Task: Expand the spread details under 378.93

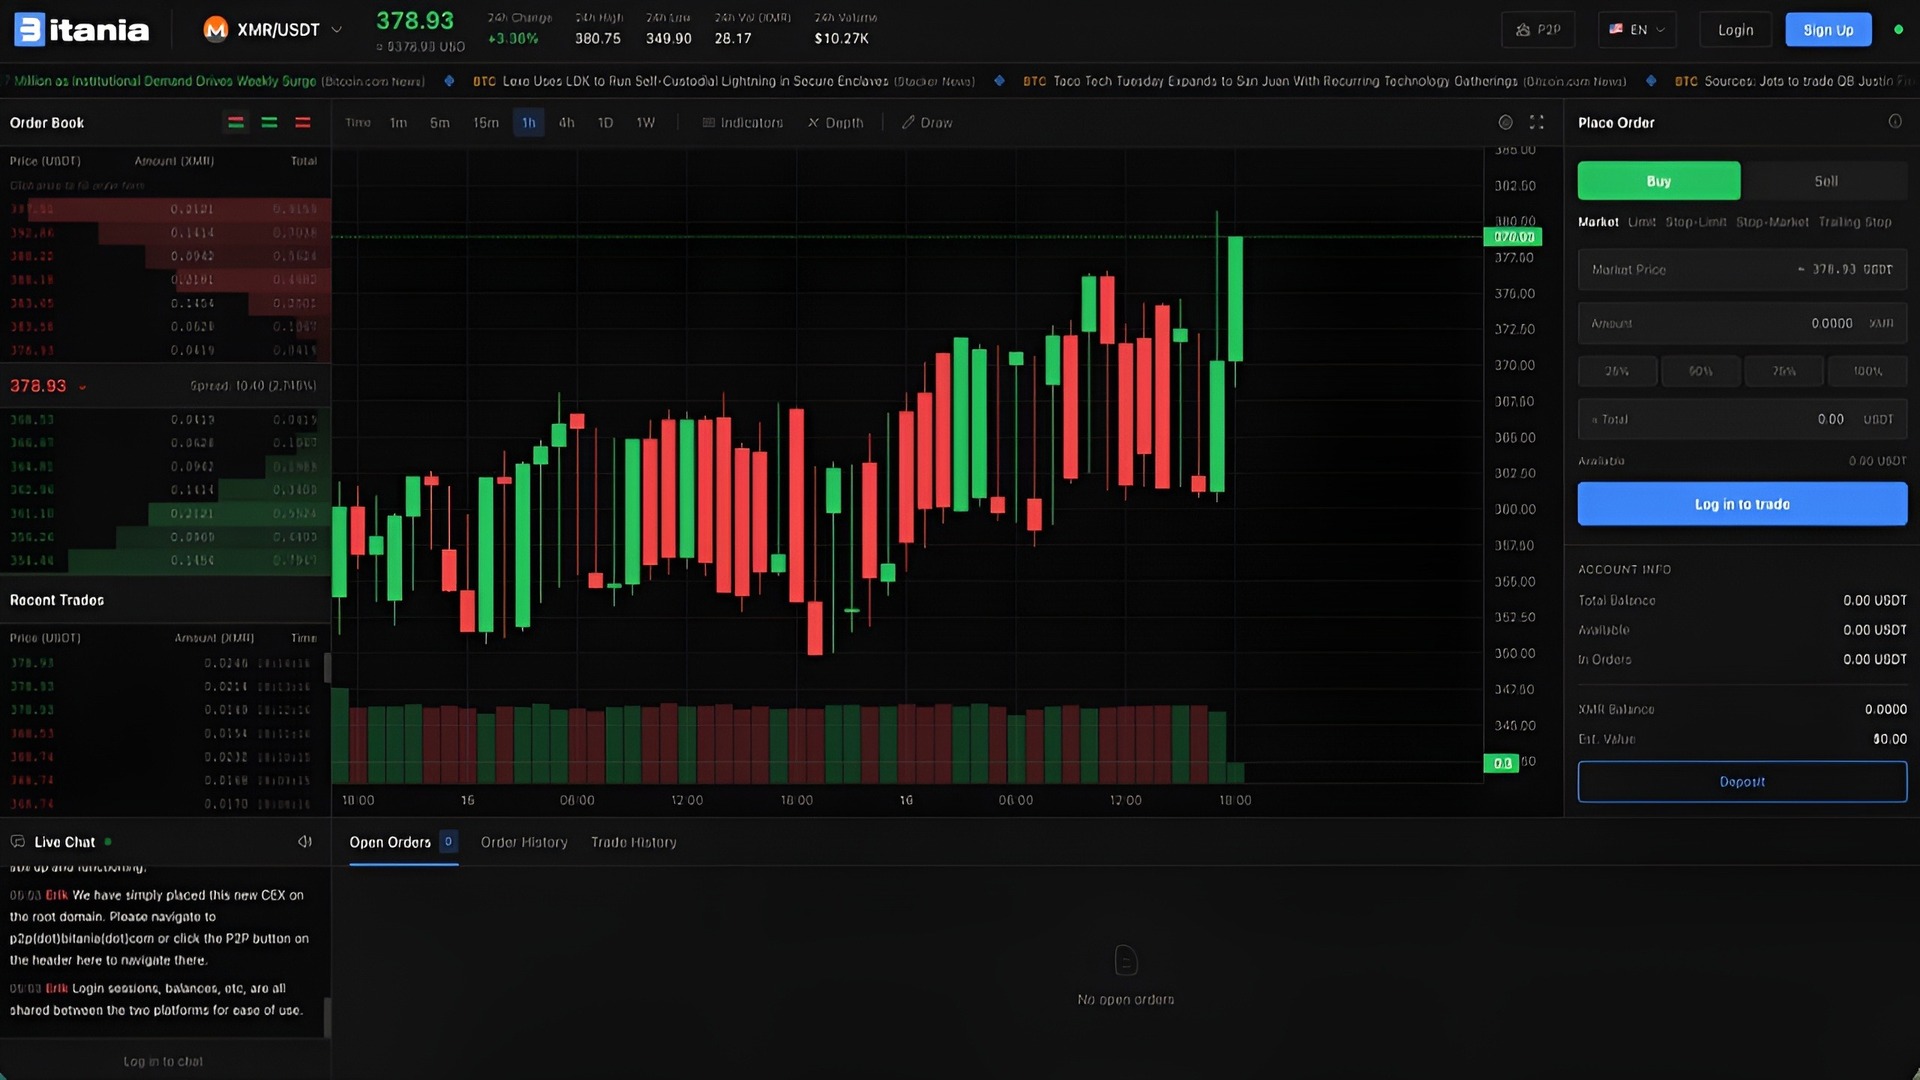Action: tap(81, 385)
